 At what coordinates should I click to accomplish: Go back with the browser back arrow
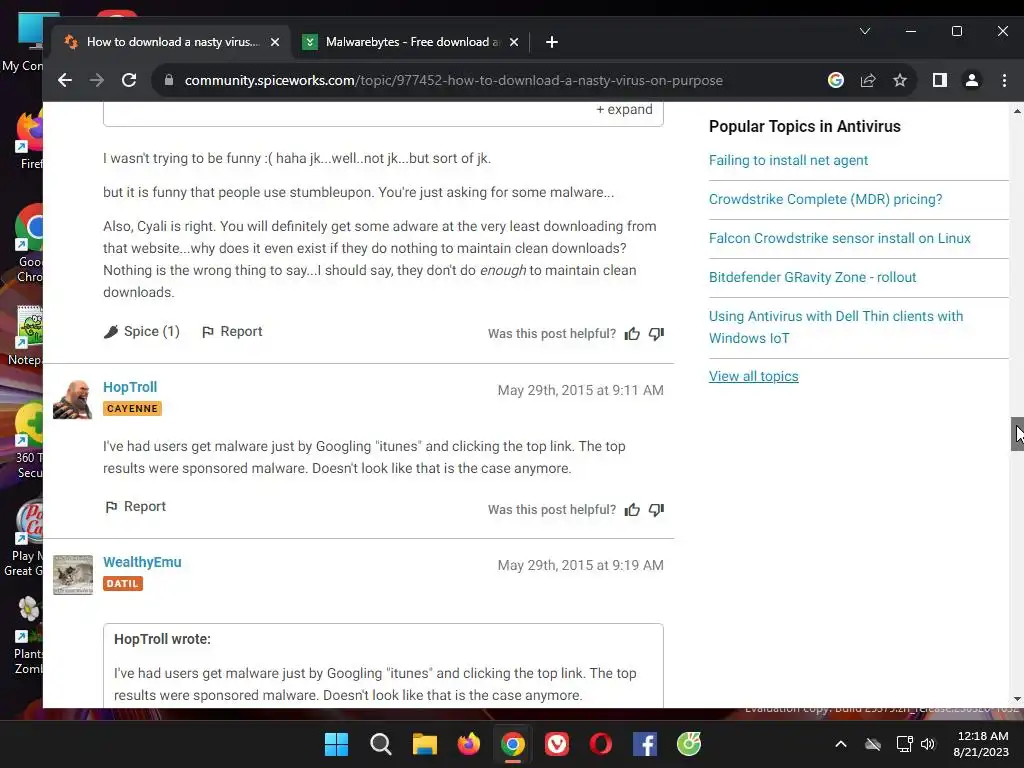[65, 80]
